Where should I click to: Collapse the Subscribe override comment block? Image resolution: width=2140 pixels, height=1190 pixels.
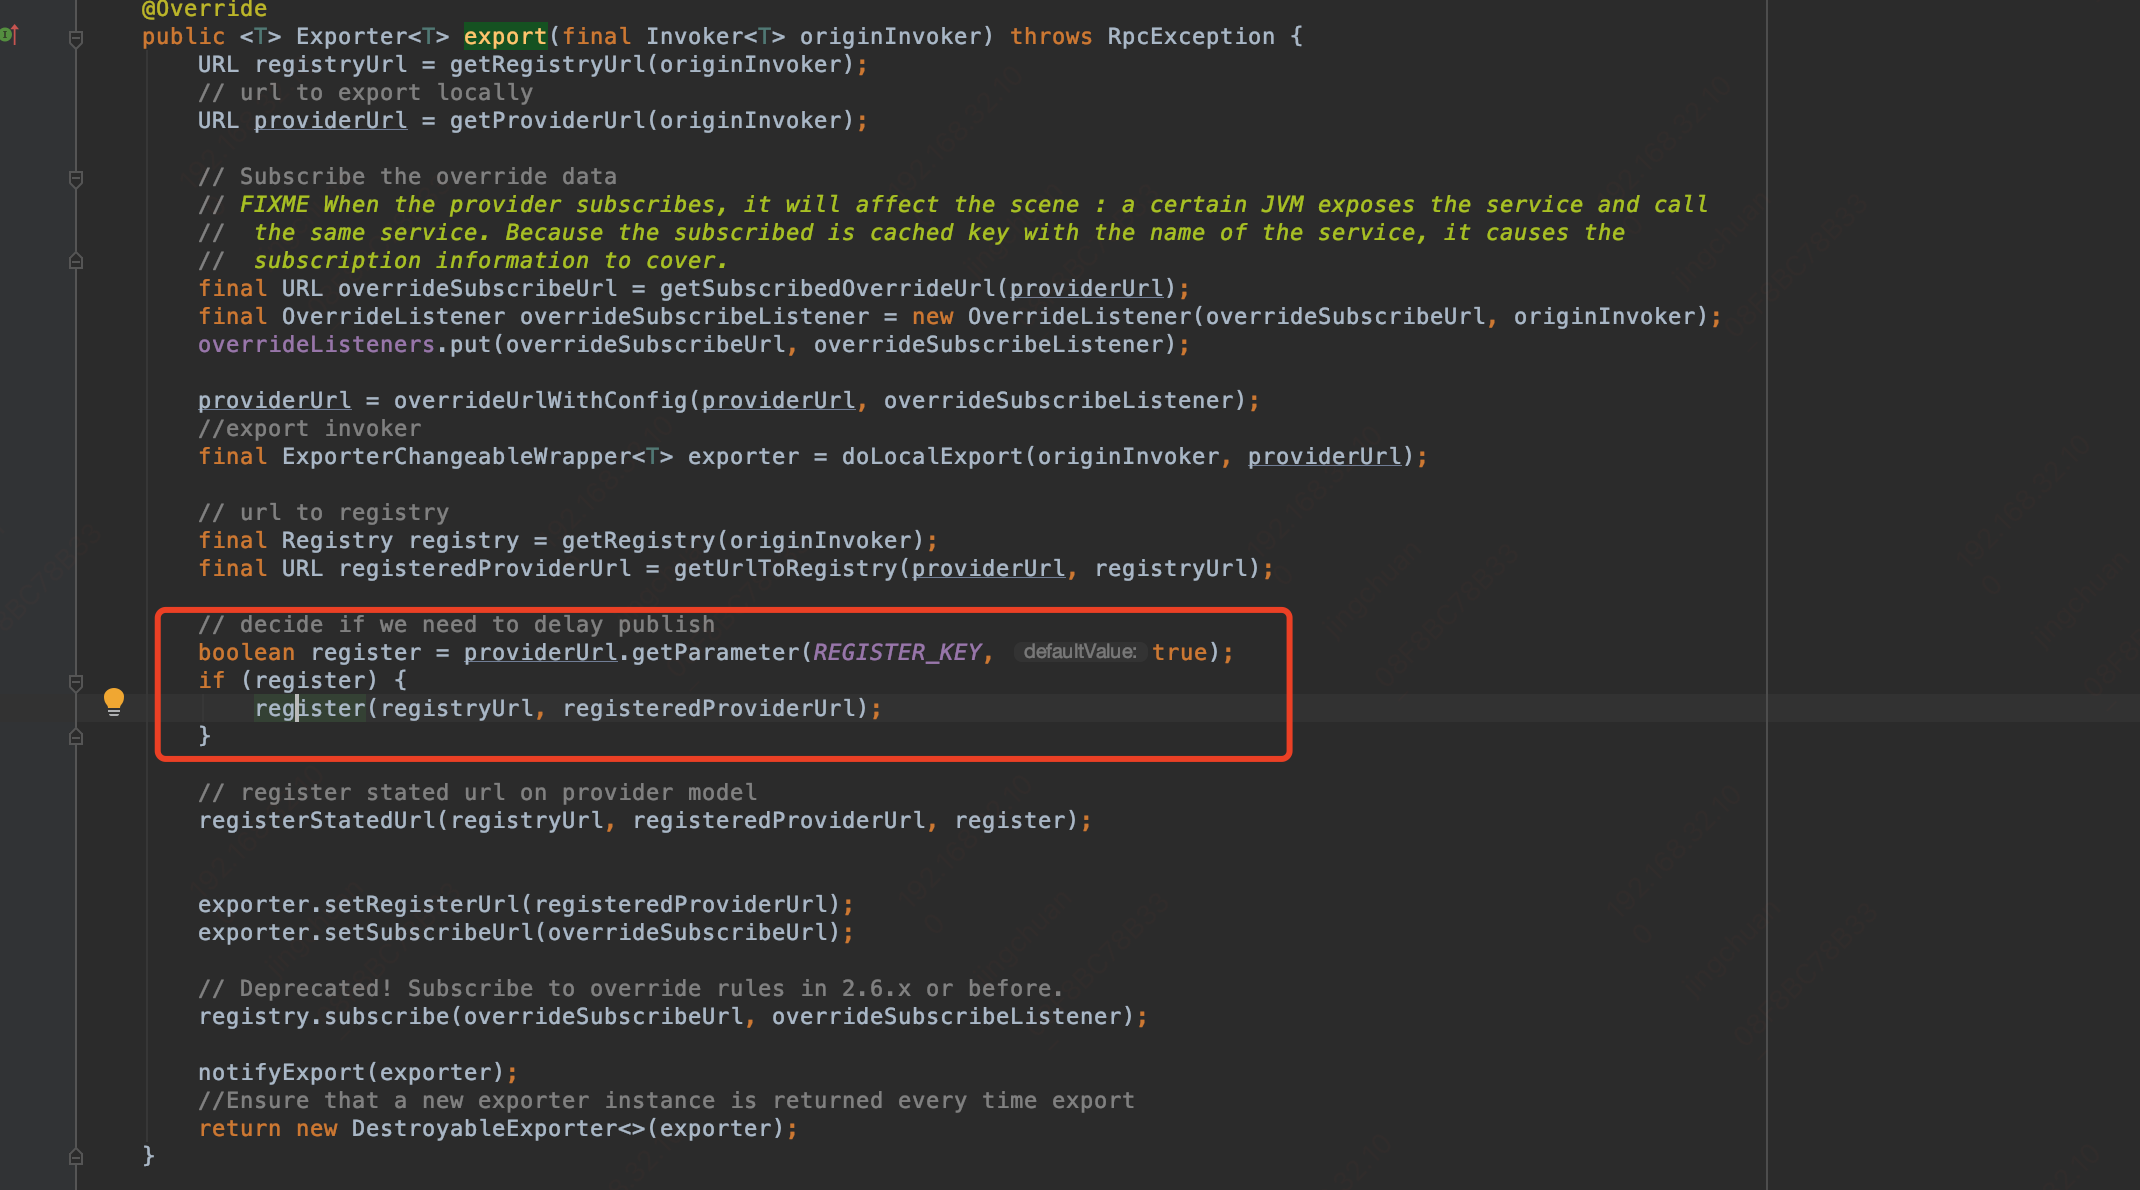tap(76, 179)
